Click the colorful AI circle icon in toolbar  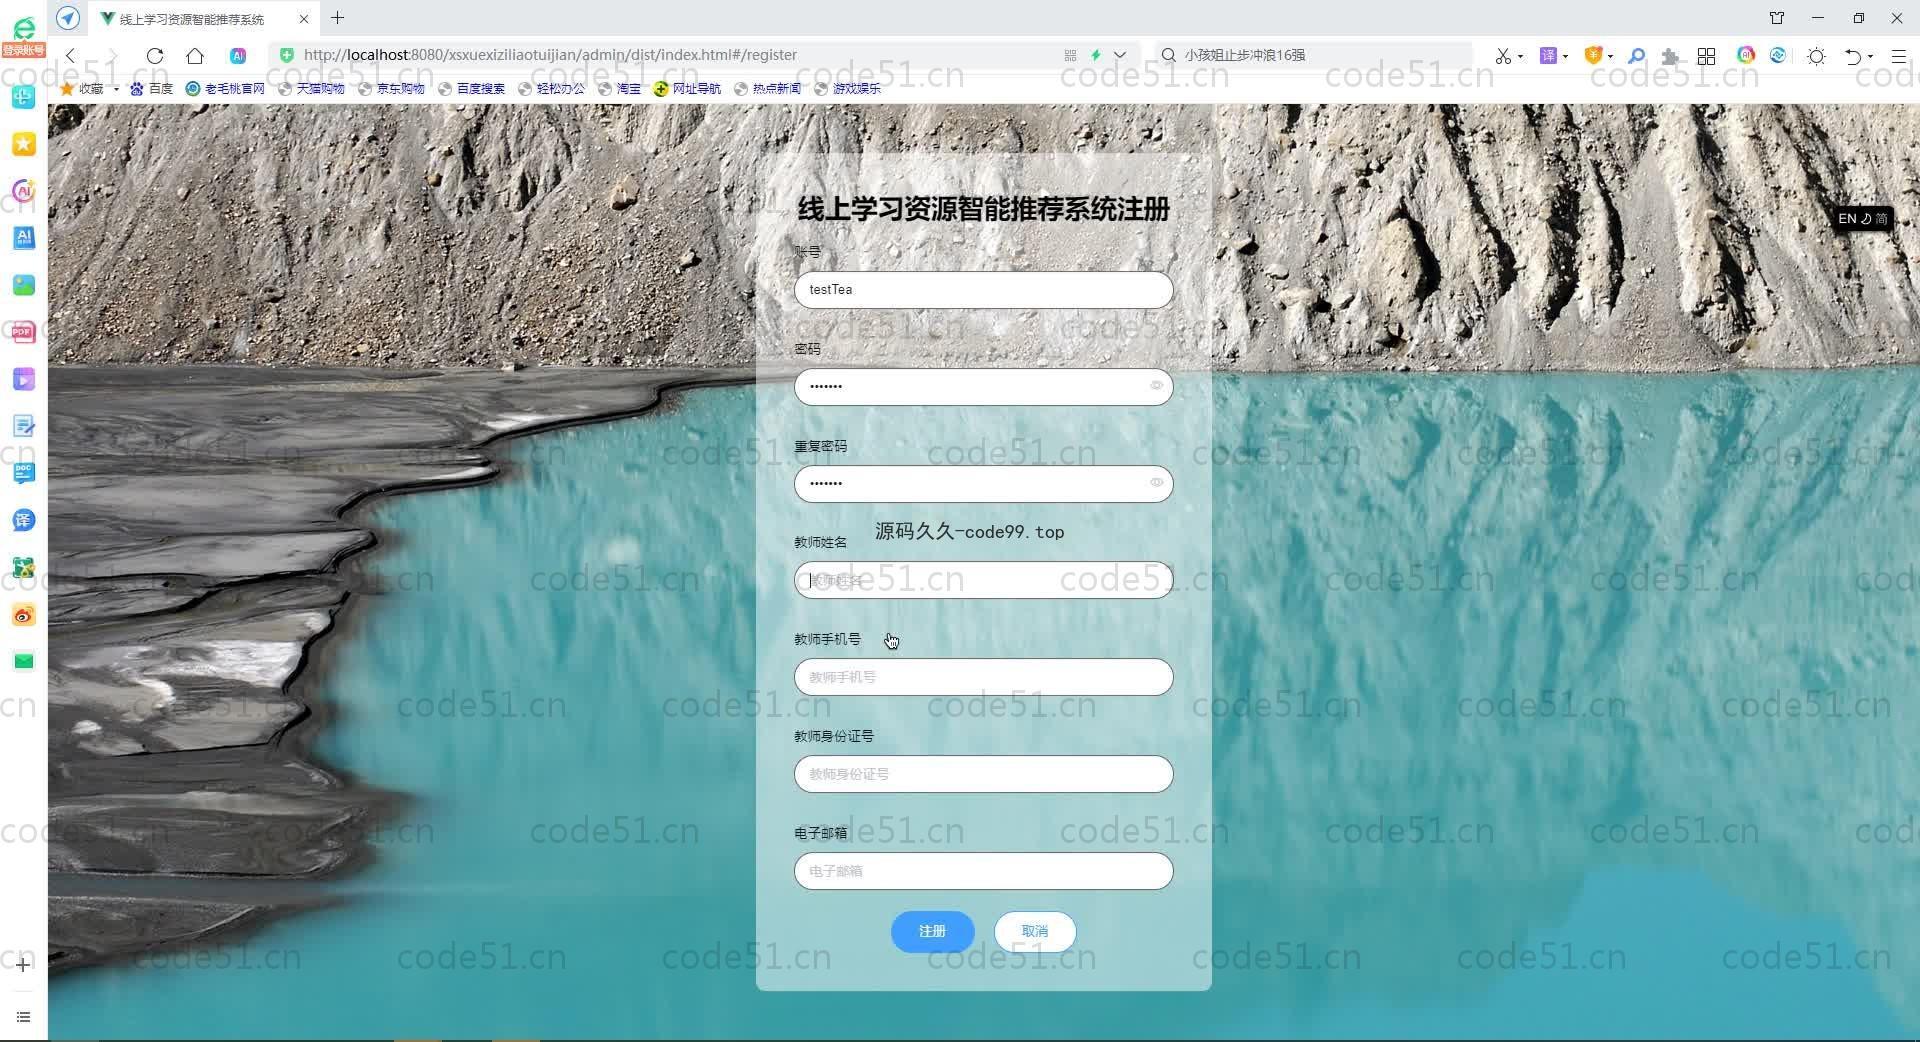point(1746,55)
